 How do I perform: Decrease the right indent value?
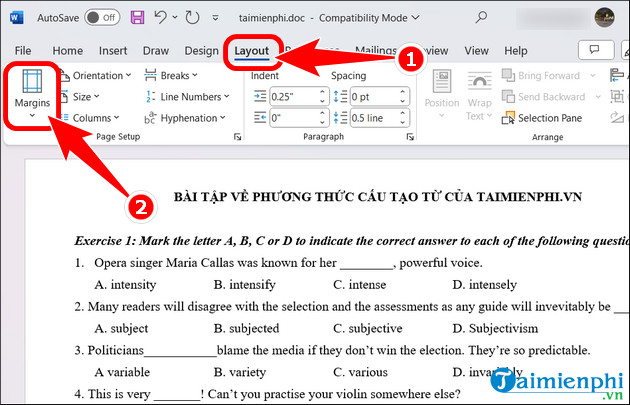322,123
